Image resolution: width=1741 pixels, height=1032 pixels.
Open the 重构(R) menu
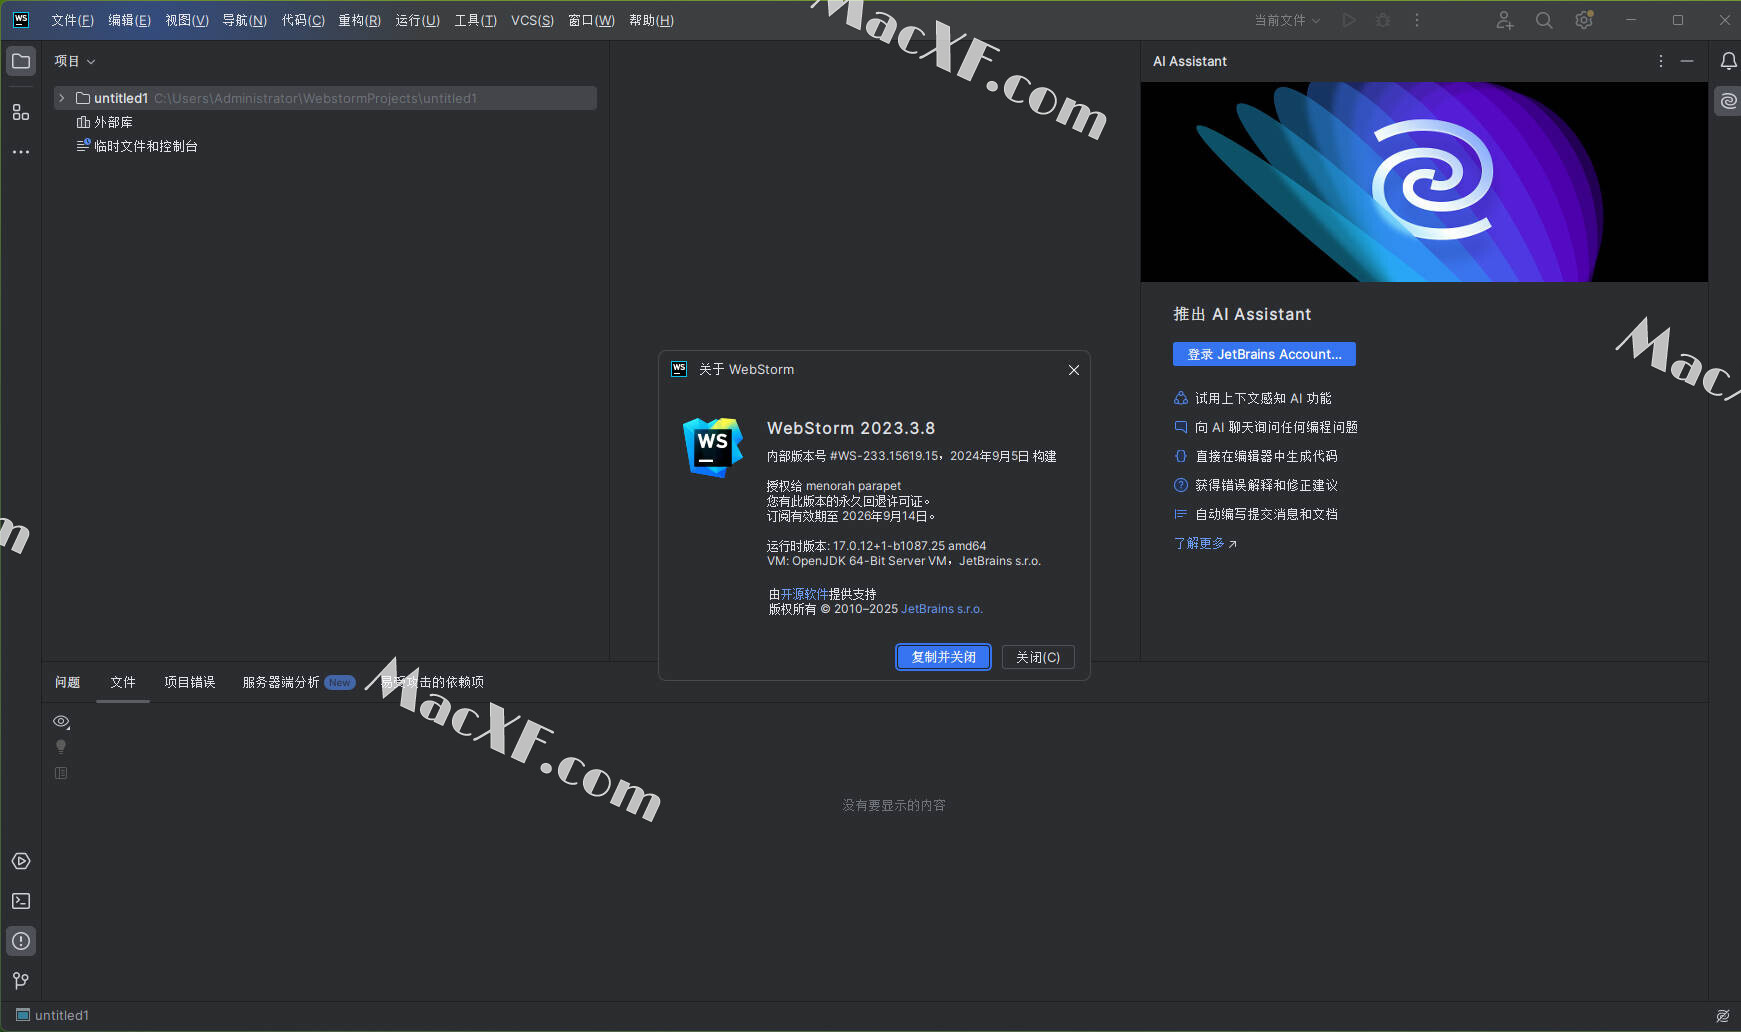point(360,20)
